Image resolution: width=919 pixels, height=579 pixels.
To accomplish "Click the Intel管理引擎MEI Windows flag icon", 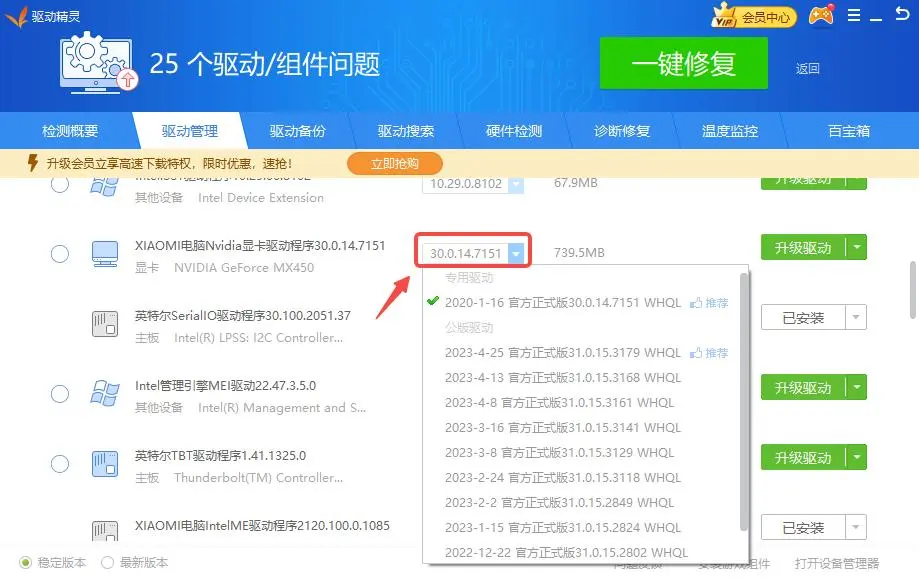I will click(x=104, y=393).
